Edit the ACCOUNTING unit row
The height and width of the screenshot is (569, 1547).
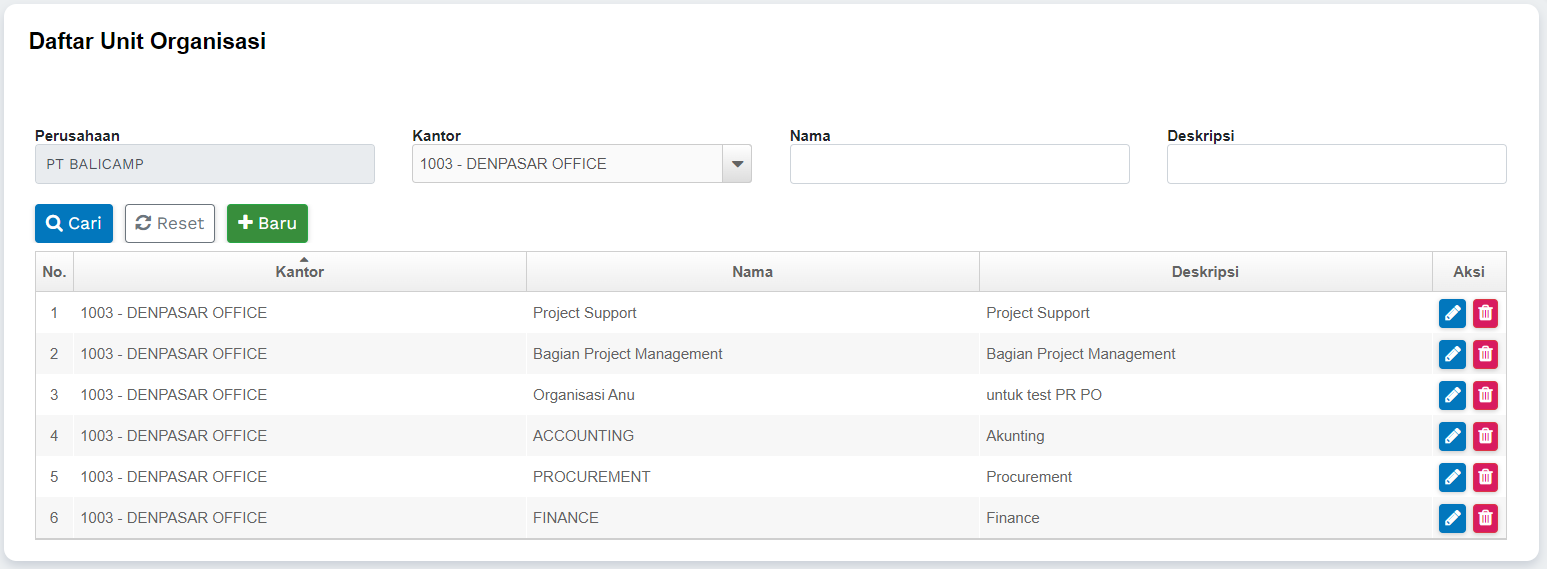[1452, 436]
